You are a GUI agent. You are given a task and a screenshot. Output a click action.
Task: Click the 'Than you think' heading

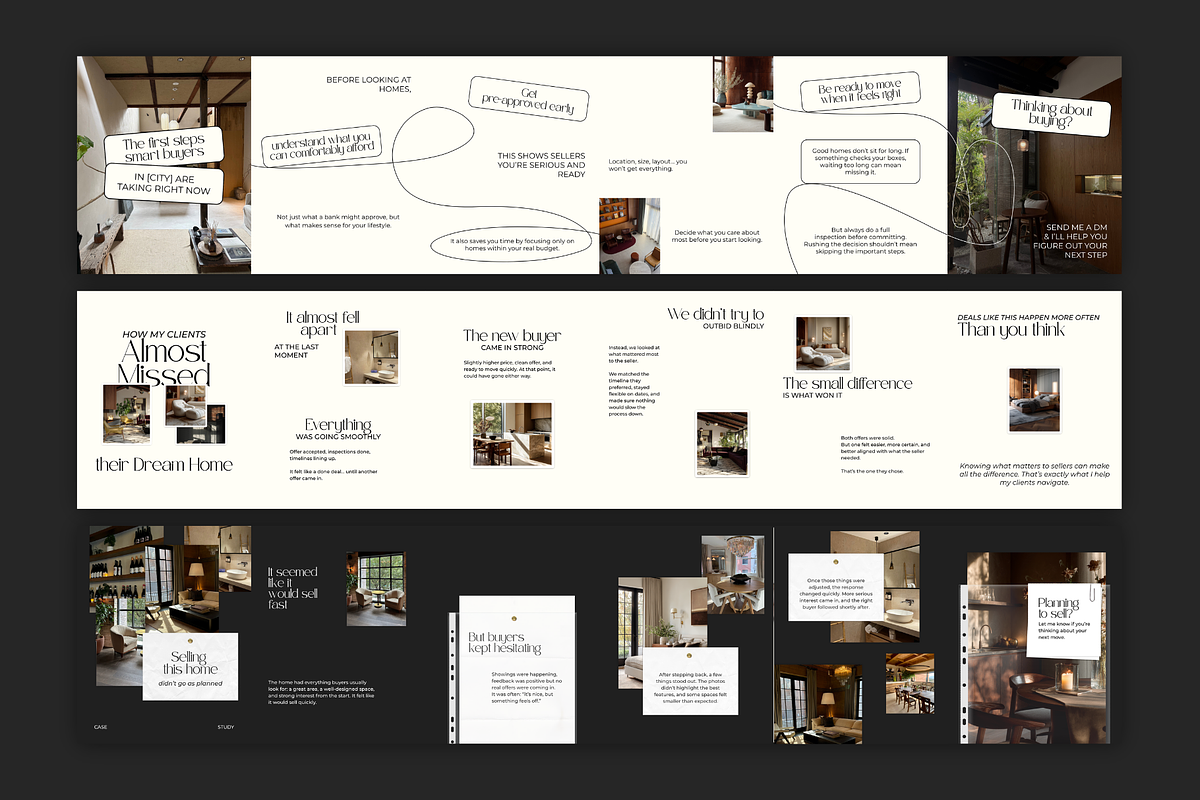pyautogui.click(x=1012, y=329)
